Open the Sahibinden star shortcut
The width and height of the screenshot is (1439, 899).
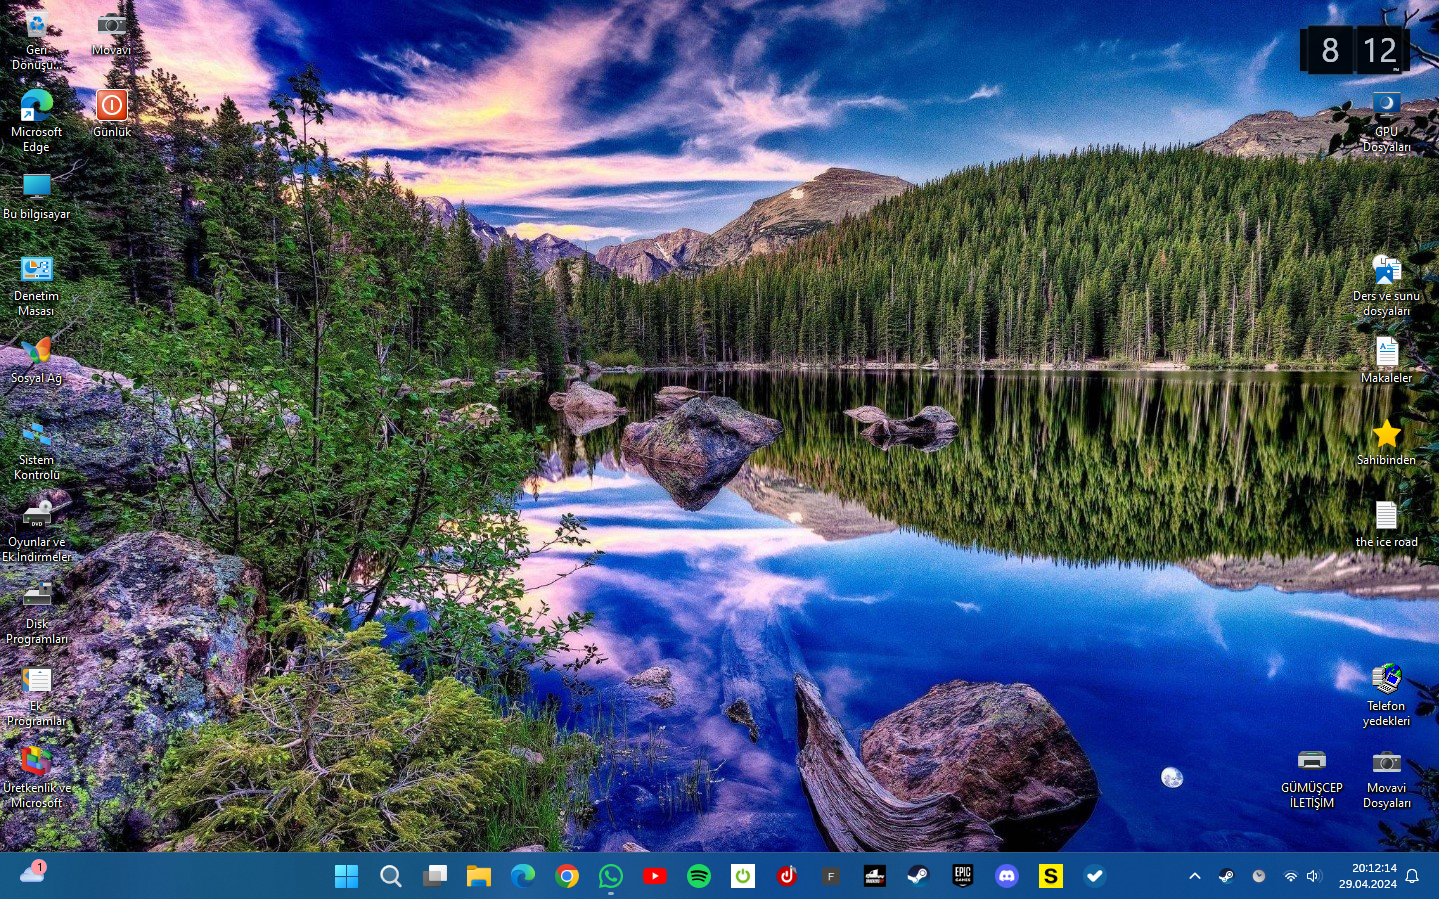click(x=1386, y=442)
